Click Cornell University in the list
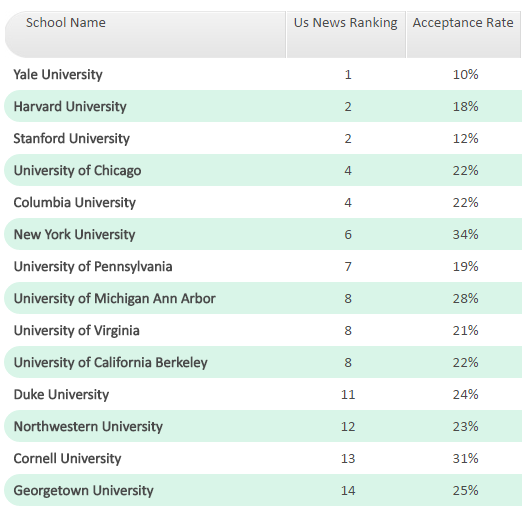This screenshot has height=512, width=522. click(67, 458)
